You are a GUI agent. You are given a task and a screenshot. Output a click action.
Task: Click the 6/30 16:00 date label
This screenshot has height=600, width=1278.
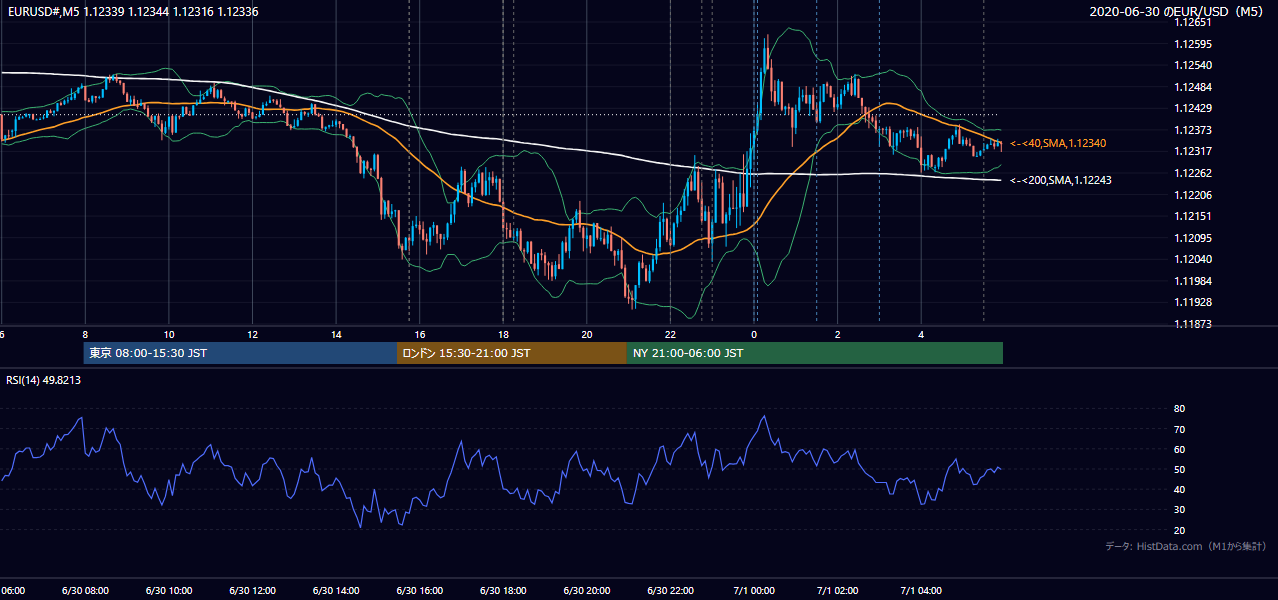point(419,591)
